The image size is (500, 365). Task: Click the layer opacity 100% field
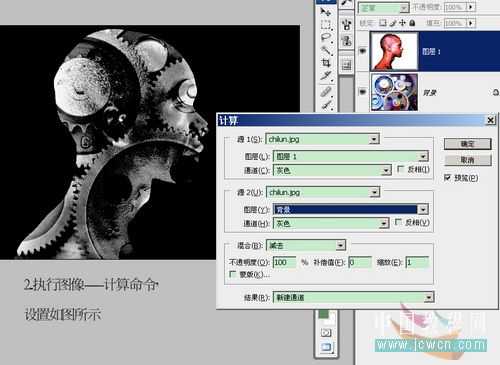click(x=455, y=7)
